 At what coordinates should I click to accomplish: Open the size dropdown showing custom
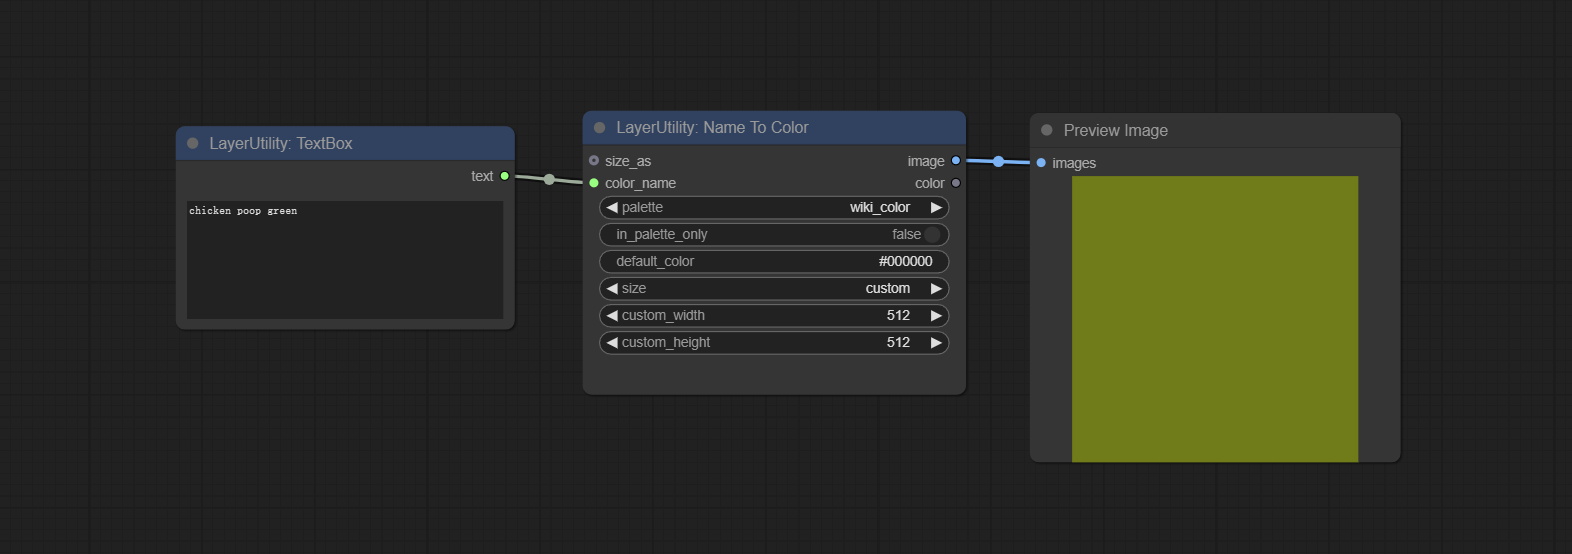click(x=774, y=289)
